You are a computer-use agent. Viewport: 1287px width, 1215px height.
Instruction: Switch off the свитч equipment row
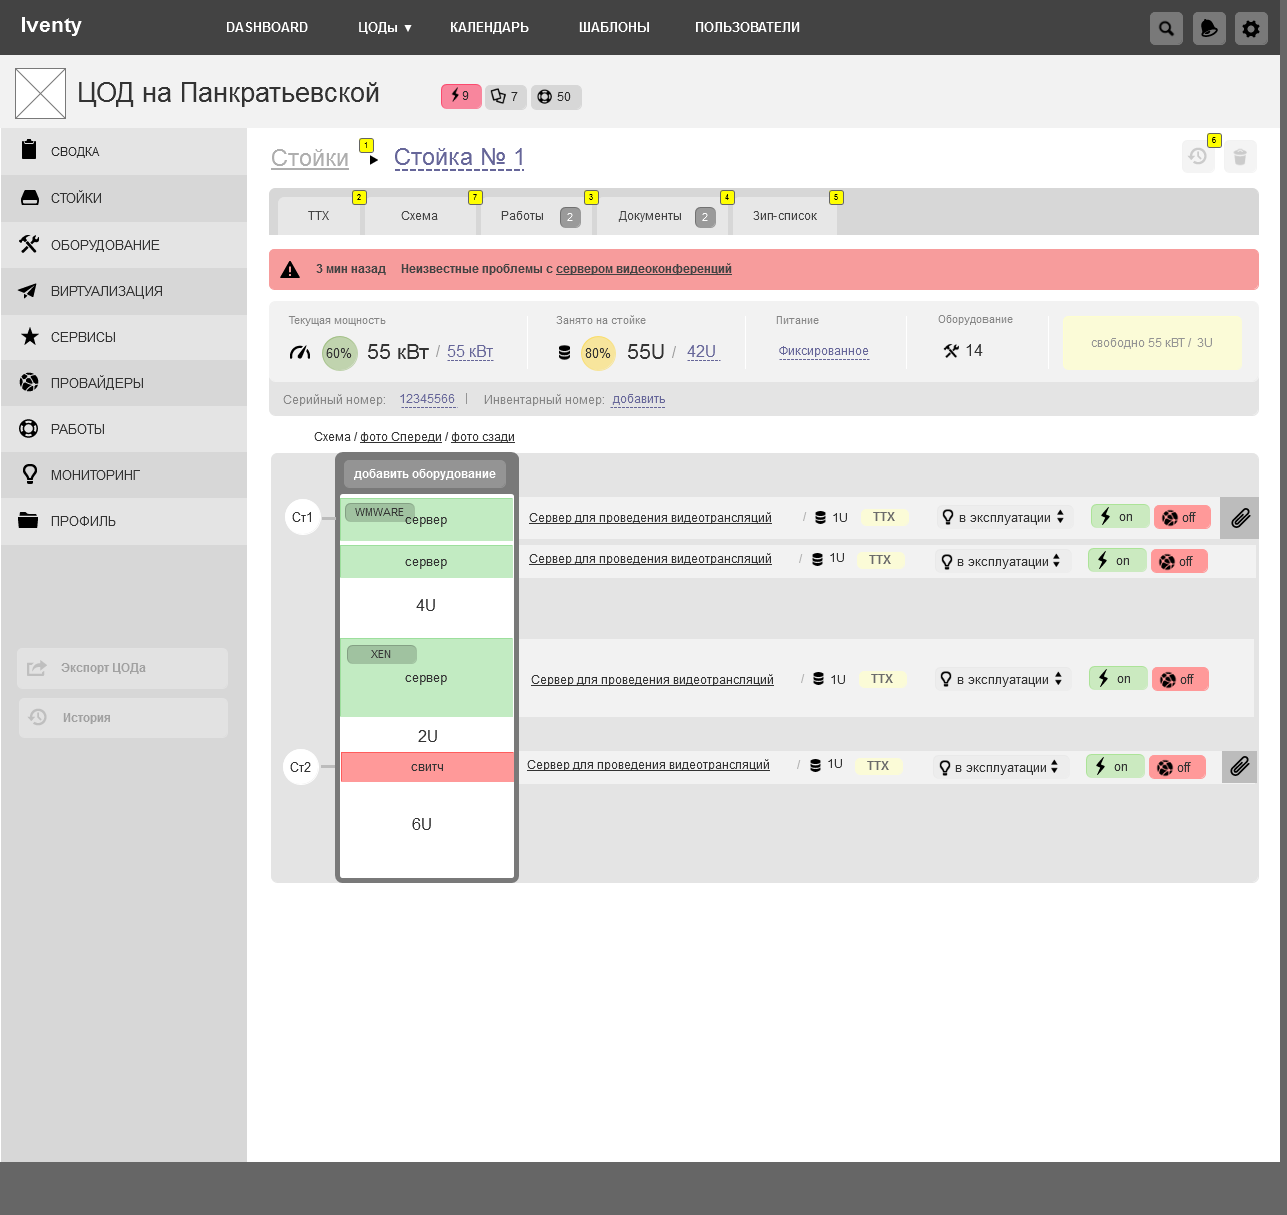[x=1177, y=767]
